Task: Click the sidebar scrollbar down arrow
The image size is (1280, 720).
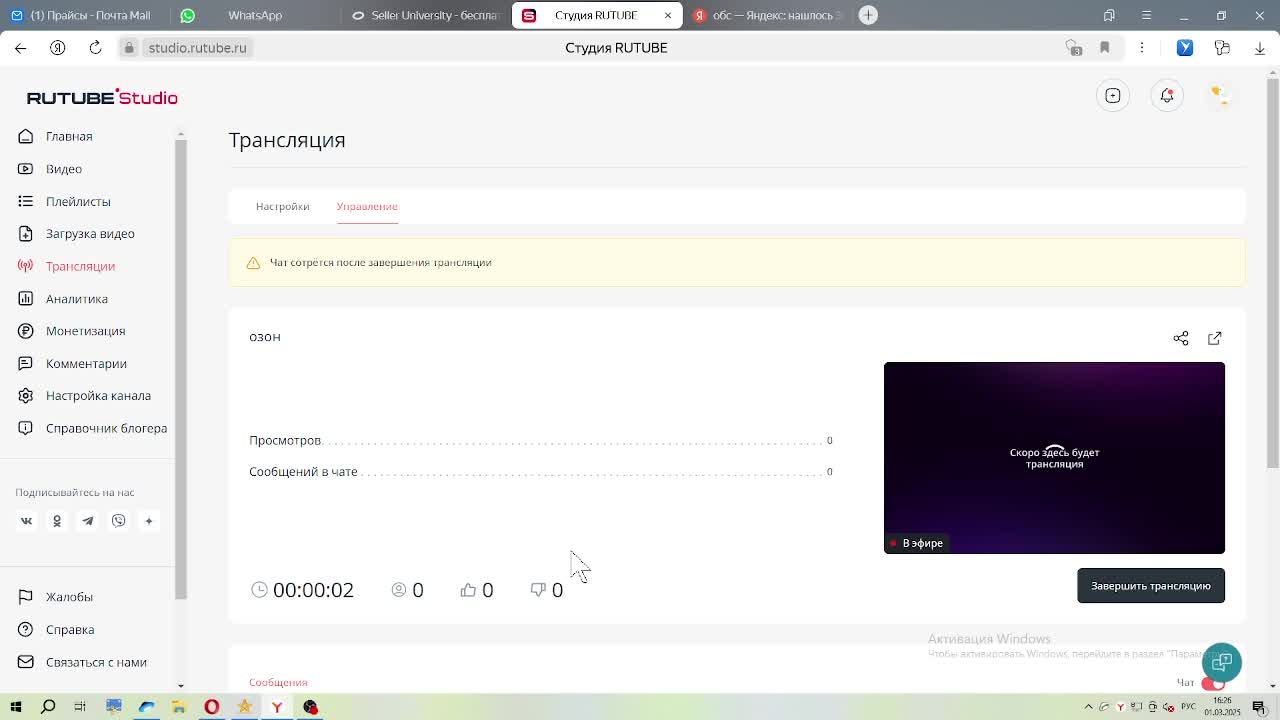Action: 181,686
